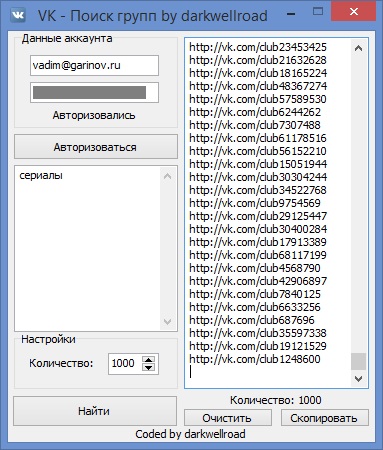Click the VK logo icon in title bar
This screenshot has width=383, height=450.
tap(18, 15)
